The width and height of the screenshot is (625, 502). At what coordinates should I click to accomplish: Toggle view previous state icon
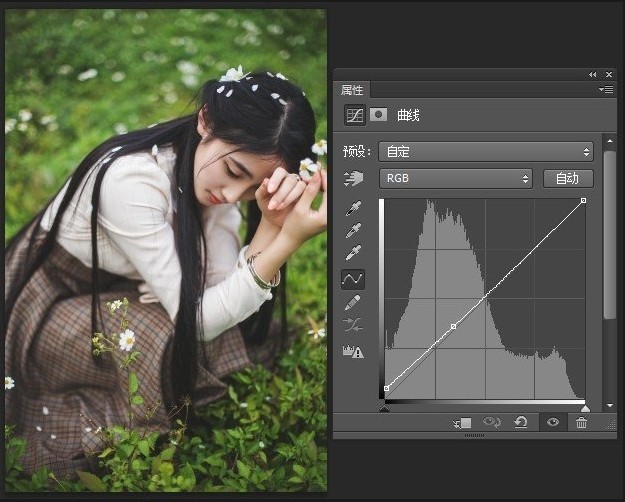point(491,423)
